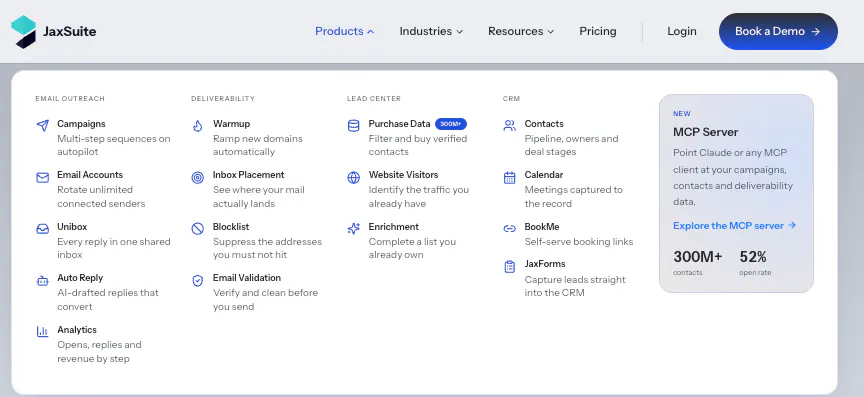Screen dimensions: 864x397
Task: Click the 300M+ contacts statistic in the card
Action: pos(697,262)
